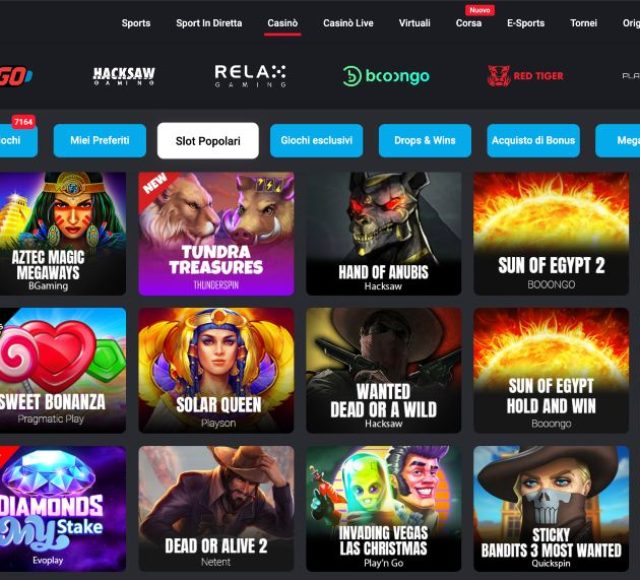Filter by Drops & Wins category

[425, 140]
